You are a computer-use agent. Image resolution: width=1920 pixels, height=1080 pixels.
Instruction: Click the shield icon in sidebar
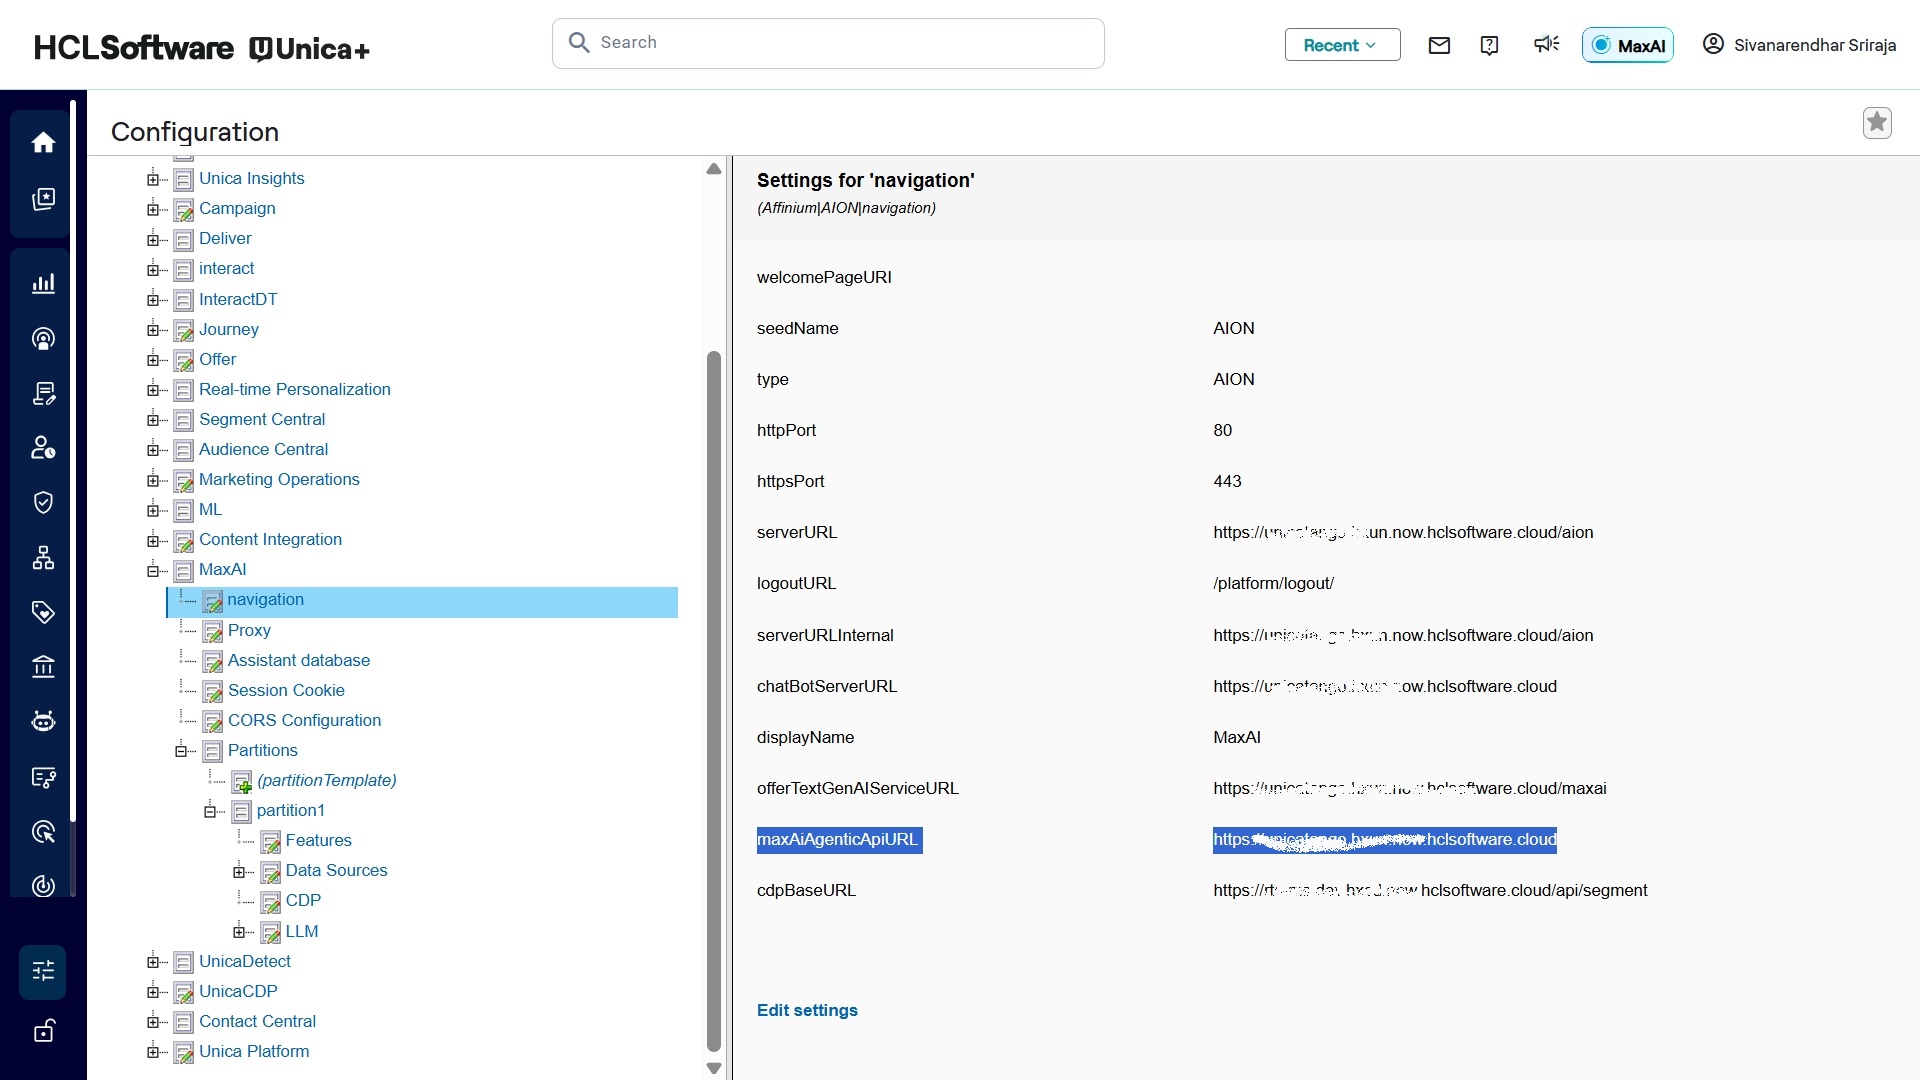coord(43,502)
